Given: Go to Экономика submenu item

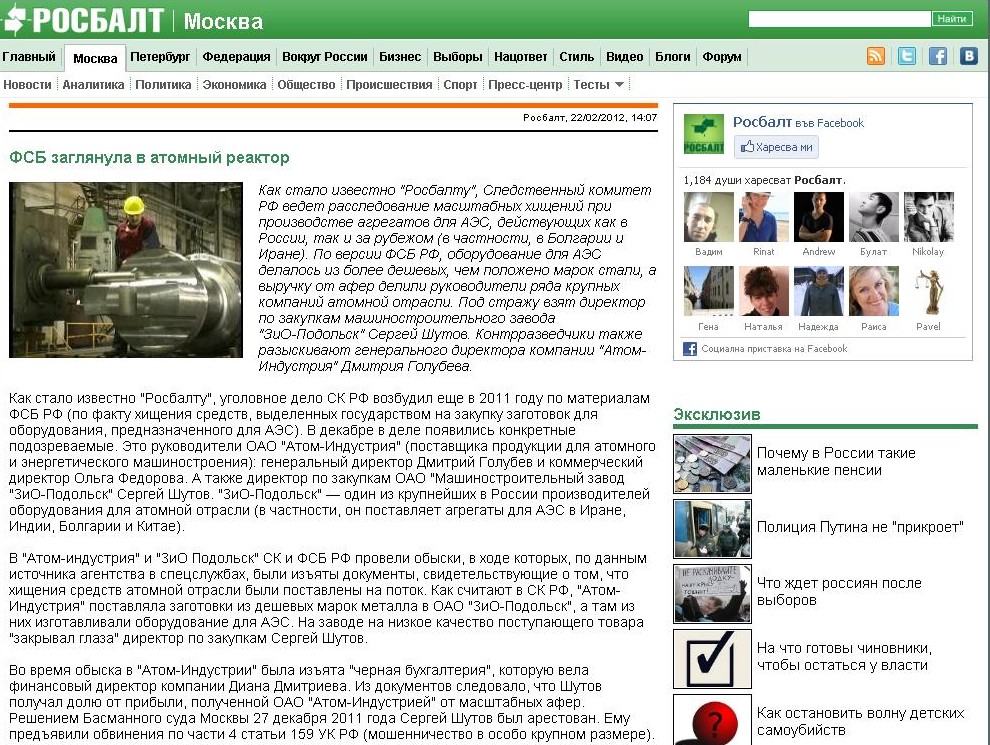Looking at the screenshot, I should [234, 85].
